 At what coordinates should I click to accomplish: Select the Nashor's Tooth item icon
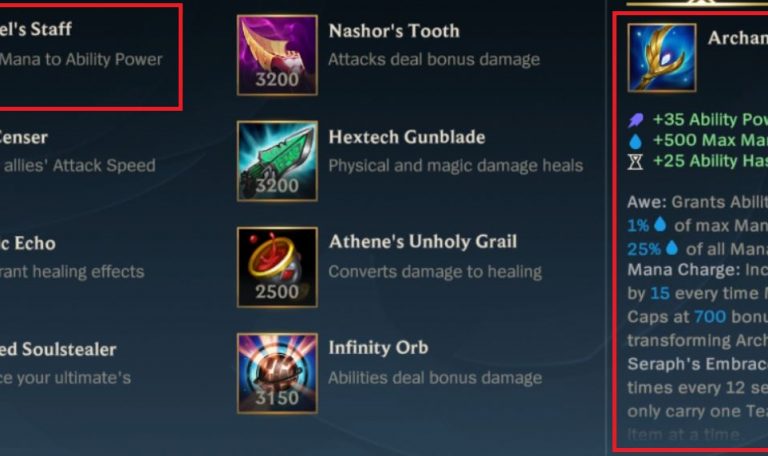[277, 55]
